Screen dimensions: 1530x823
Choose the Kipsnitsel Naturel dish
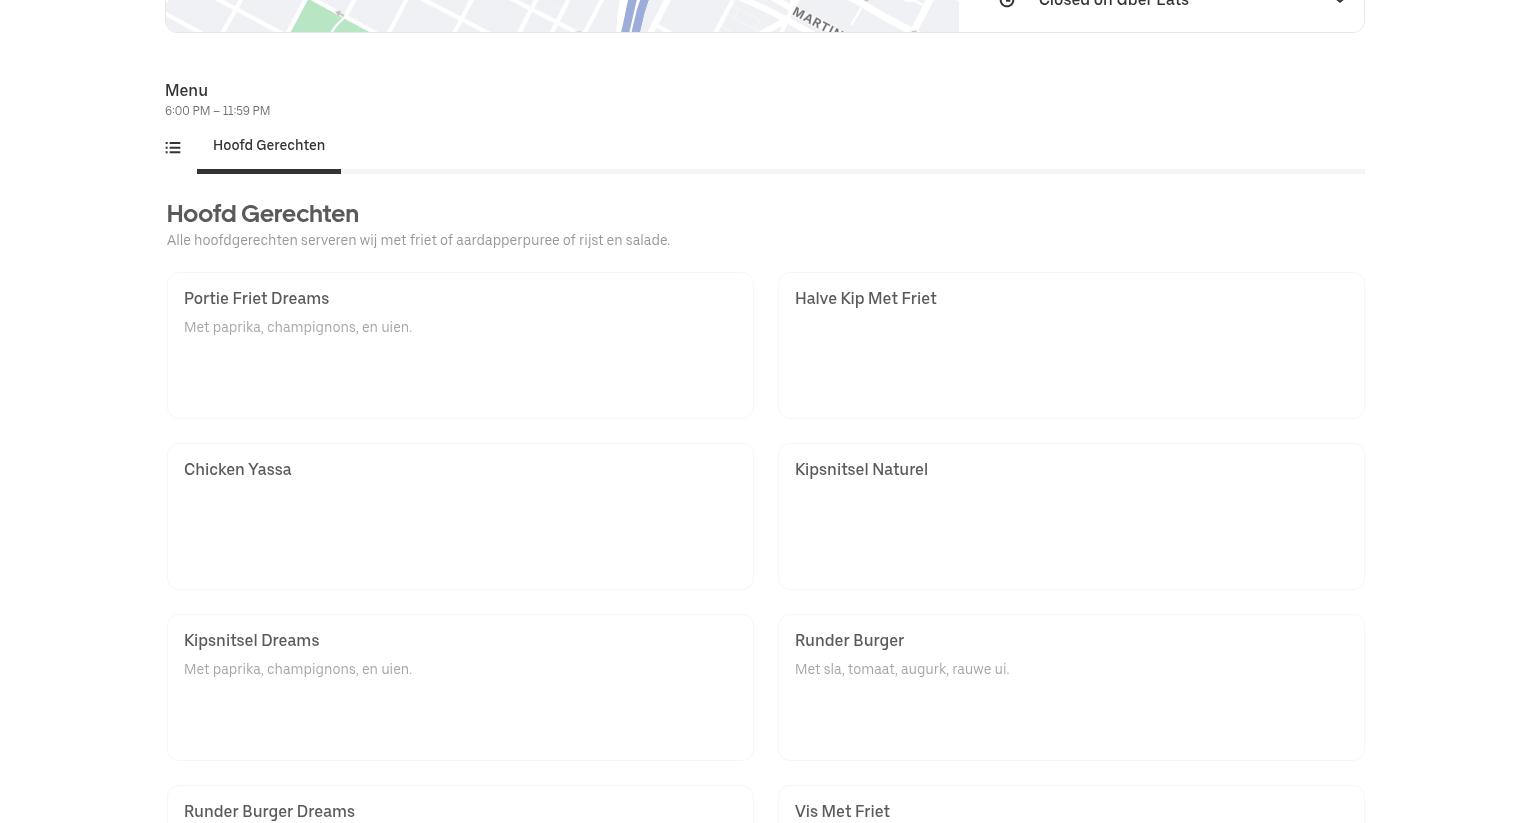coord(1070,516)
